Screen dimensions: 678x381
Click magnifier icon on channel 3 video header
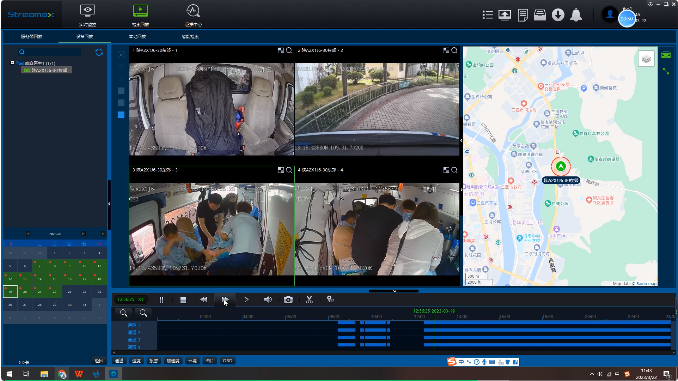tap(289, 170)
